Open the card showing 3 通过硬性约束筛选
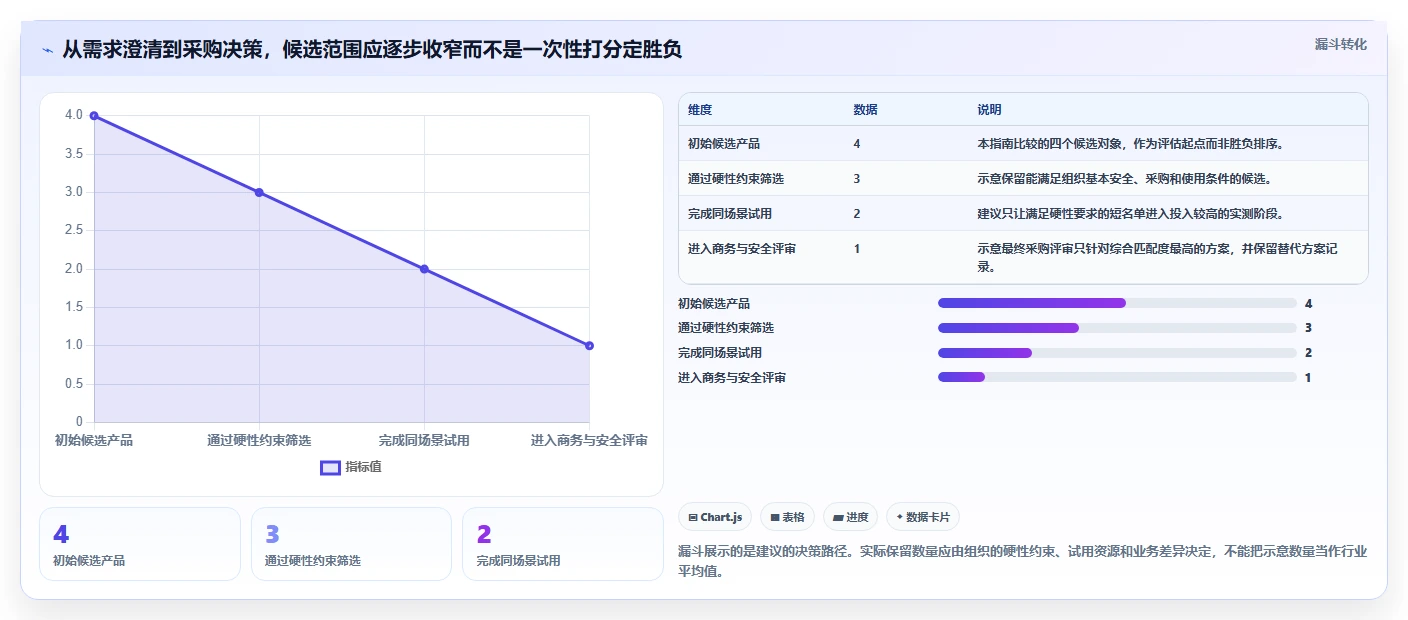Viewport: 1408px width, 620px height. coord(352,544)
